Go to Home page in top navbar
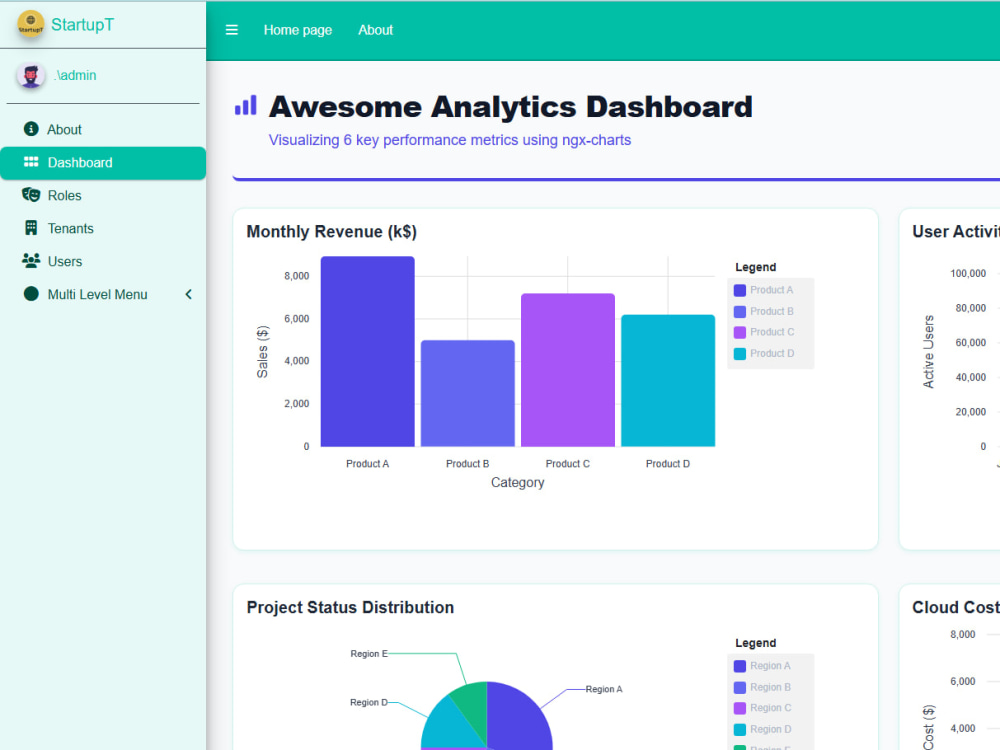This screenshot has width=1000, height=750. (x=298, y=30)
